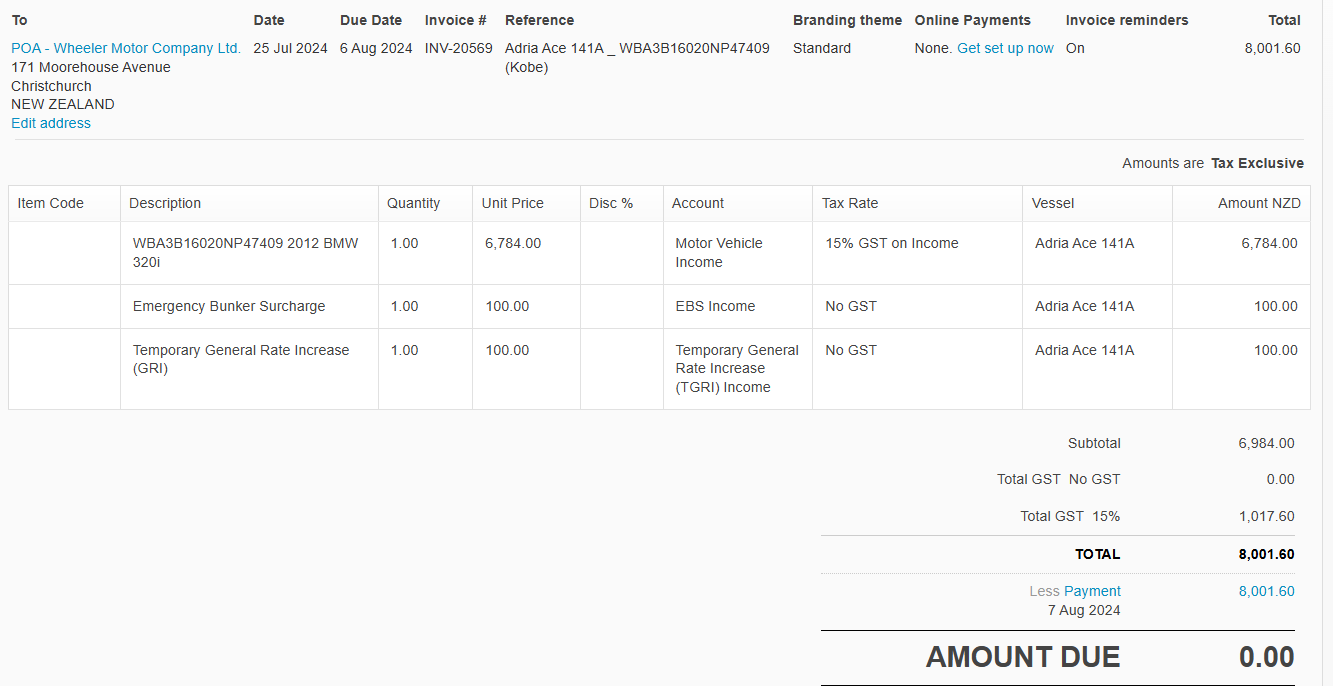Click the Amount NZD column header
This screenshot has height=686, width=1333.
click(x=1241, y=203)
